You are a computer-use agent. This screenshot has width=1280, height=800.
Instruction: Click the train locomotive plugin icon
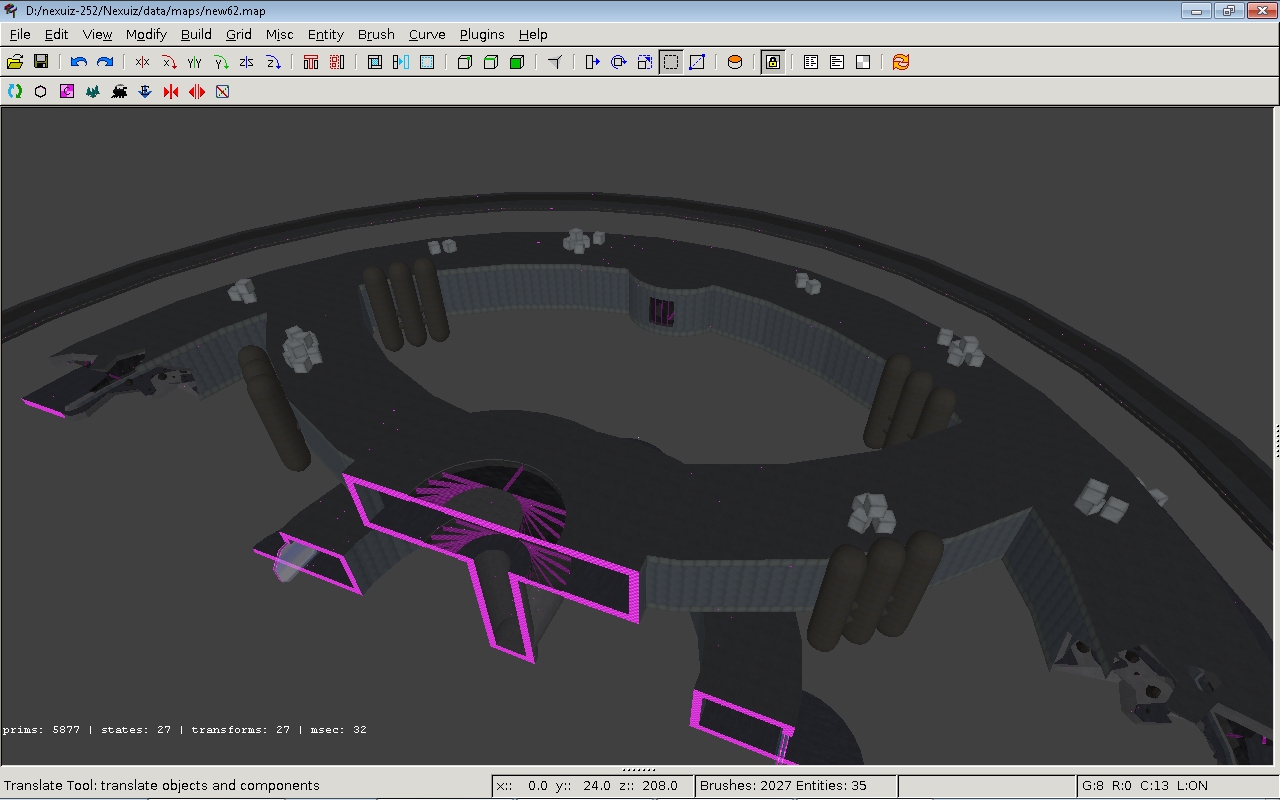(x=119, y=91)
